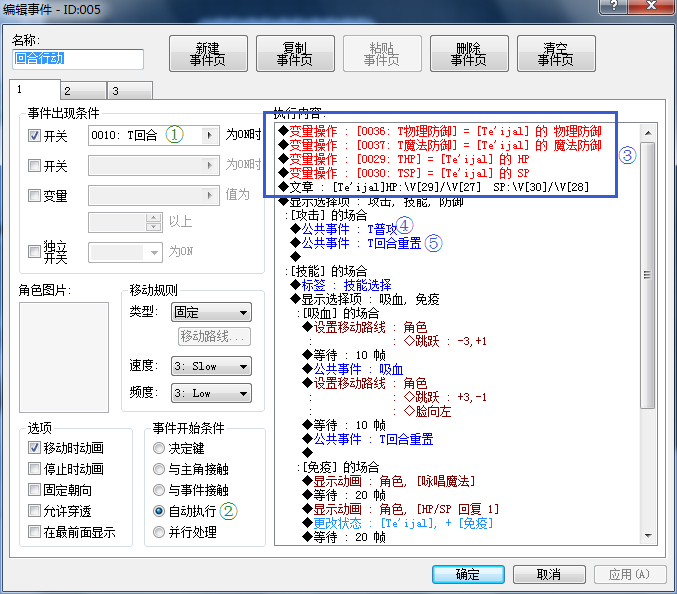Select command line 变量操作 [0036: T物理防御]
Image resolution: width=677 pixels, height=594 pixels.
(x=440, y=131)
